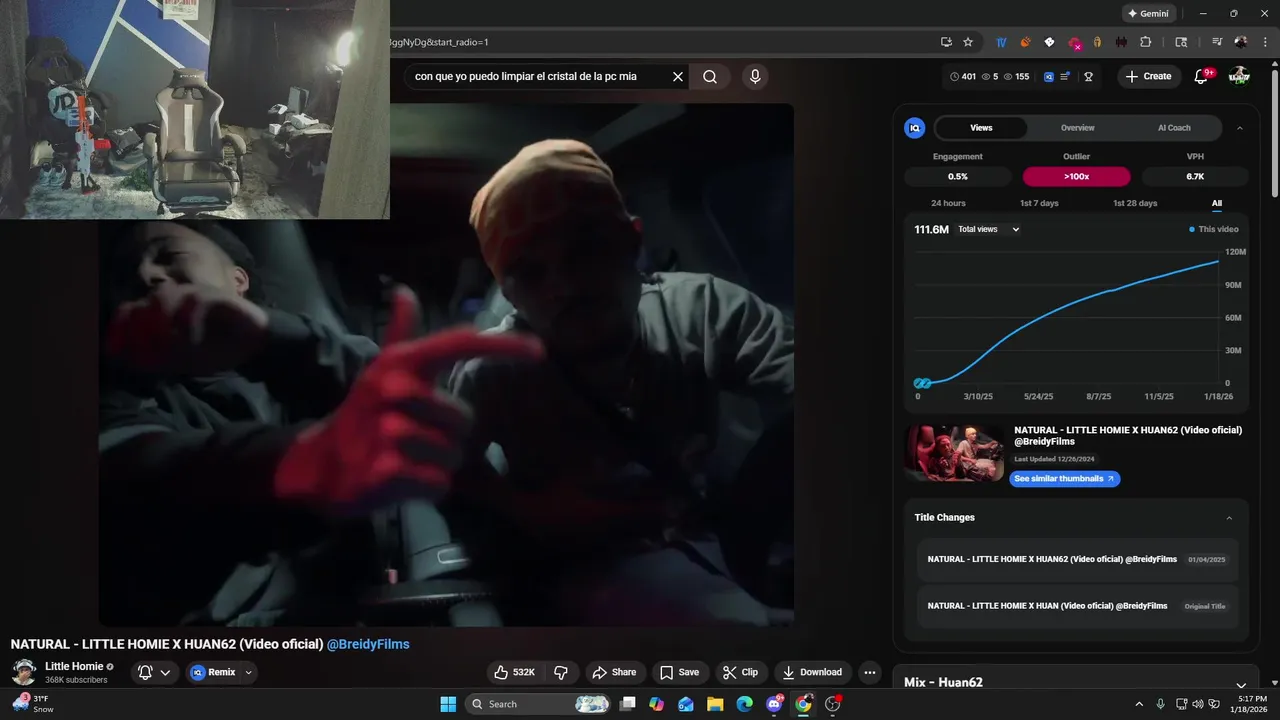Click the Remix button
This screenshot has width=1280, height=720.
(x=213, y=672)
